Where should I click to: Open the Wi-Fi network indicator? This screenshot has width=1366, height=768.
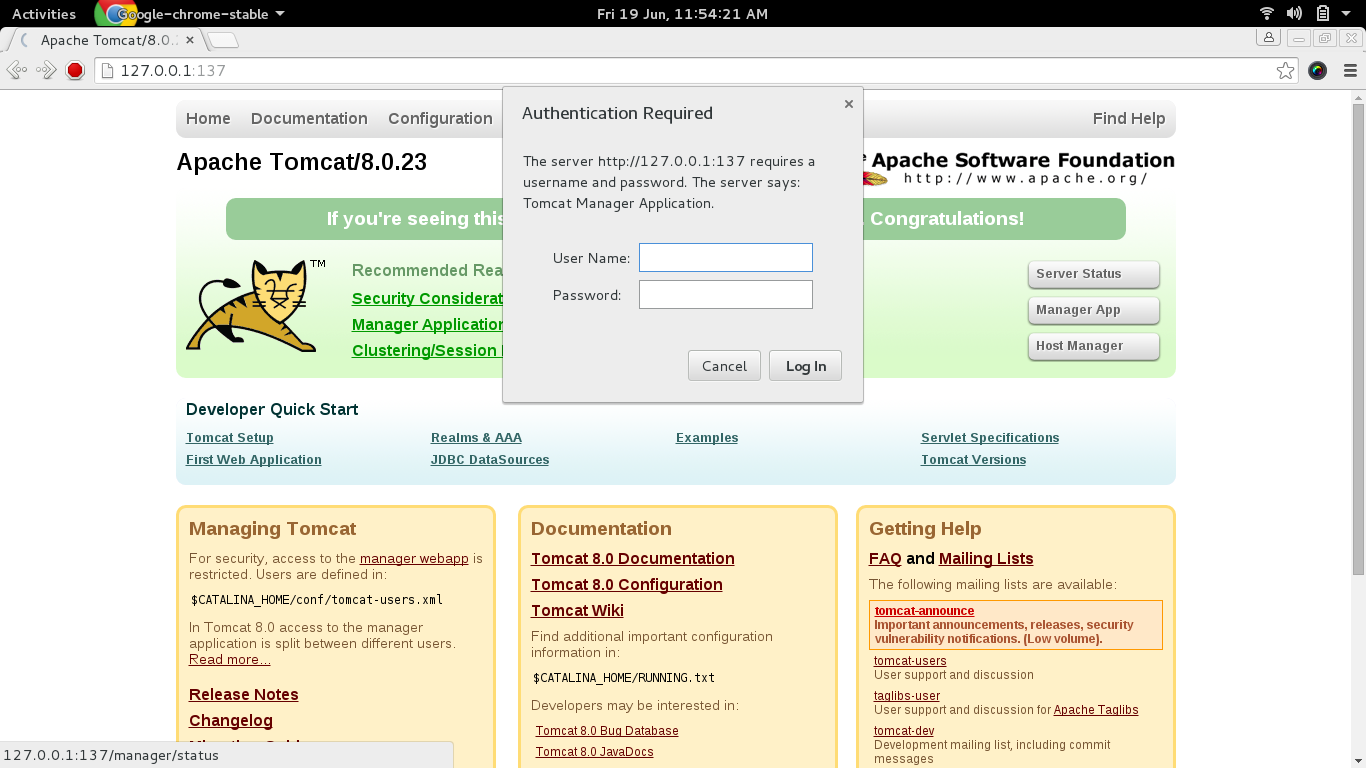click(1267, 14)
